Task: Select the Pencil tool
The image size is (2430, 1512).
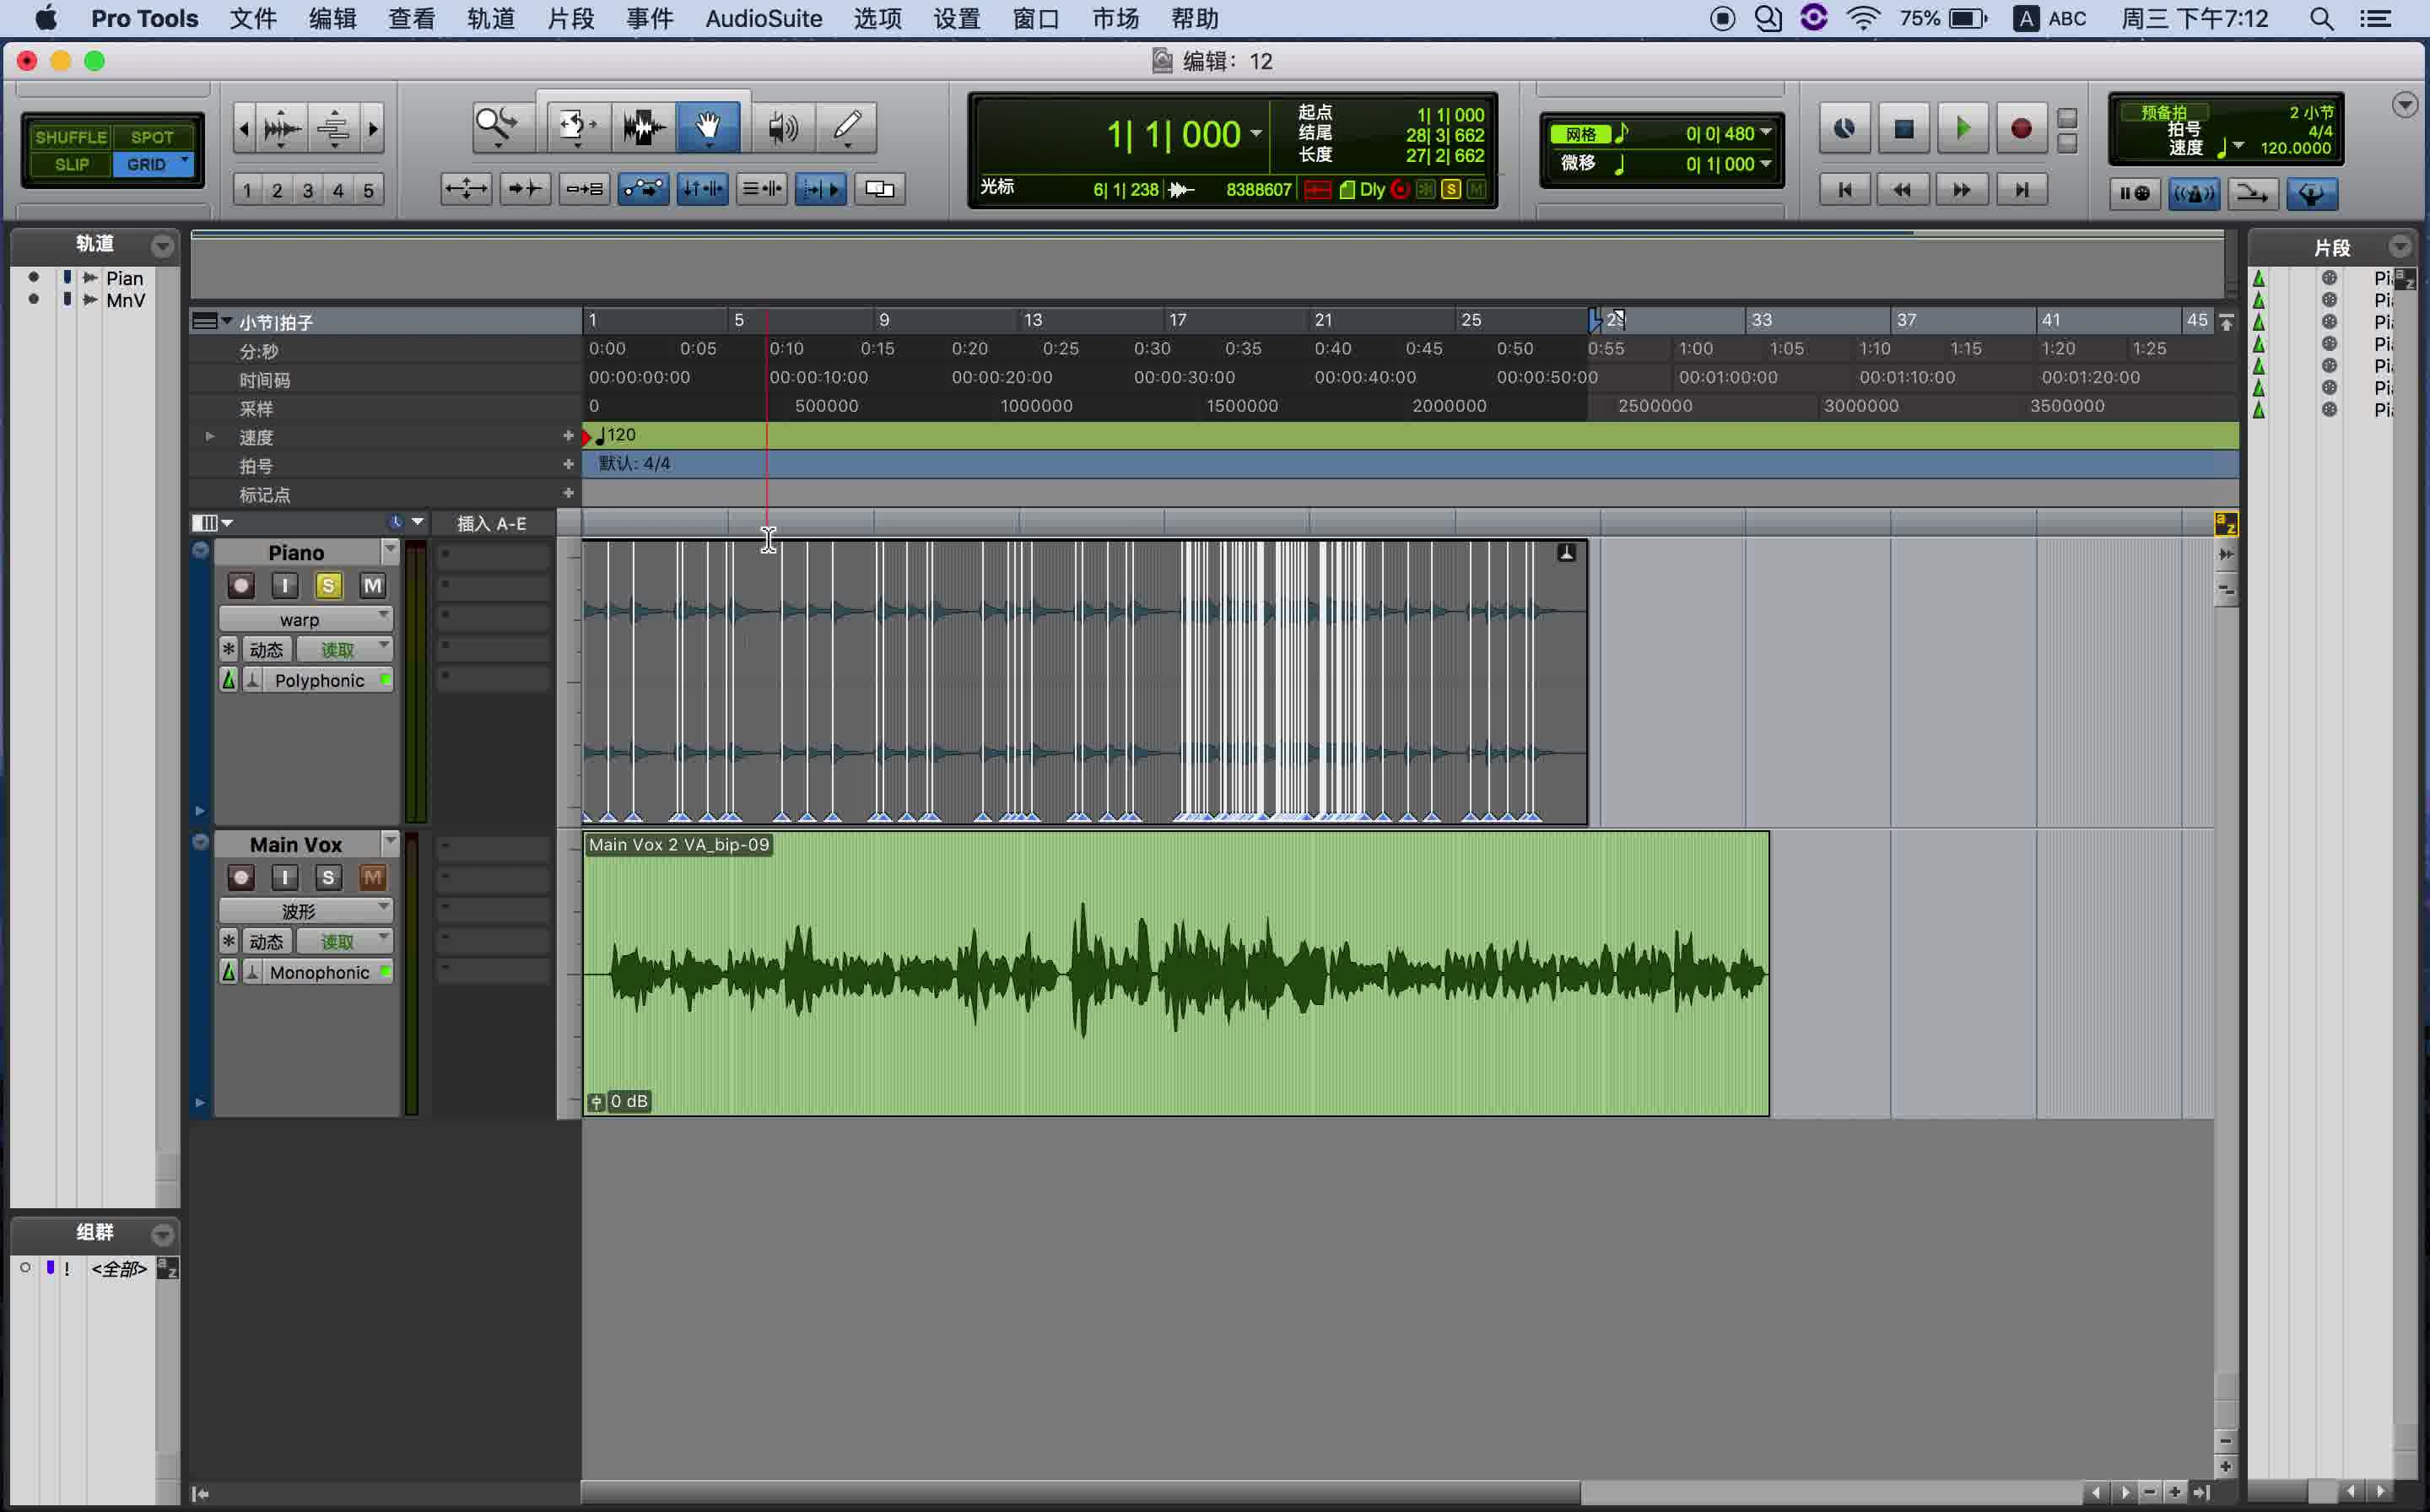Action: [x=847, y=127]
